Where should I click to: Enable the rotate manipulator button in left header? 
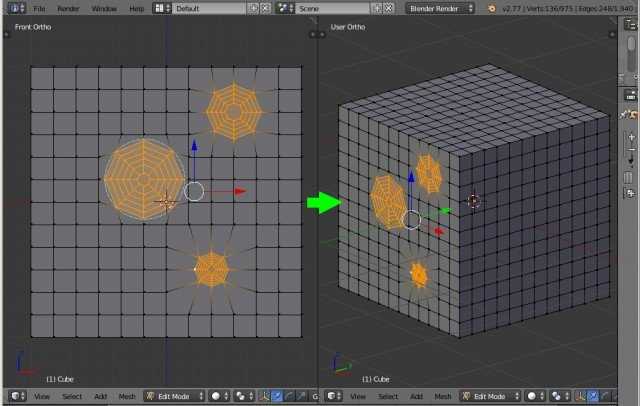(x=289, y=396)
